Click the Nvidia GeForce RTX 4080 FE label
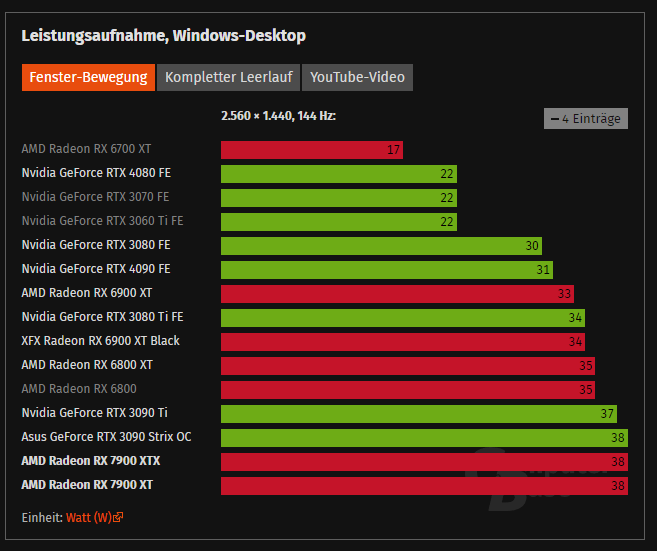657x551 pixels. [x=96, y=173]
